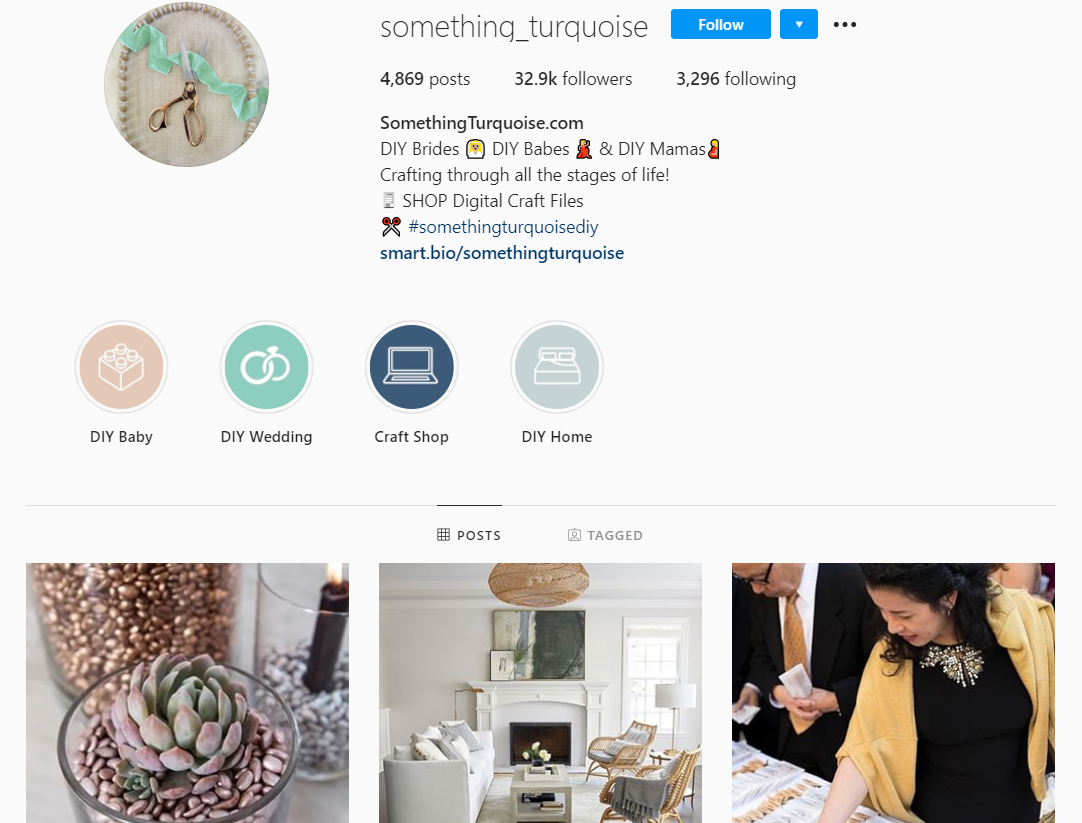
Task: Click the 4,869 posts count
Action: 425,79
